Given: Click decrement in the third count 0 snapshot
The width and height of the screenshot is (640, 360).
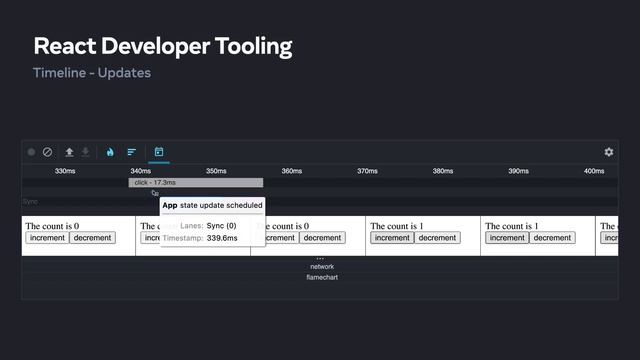Looking at the screenshot, I should [x=322, y=238].
